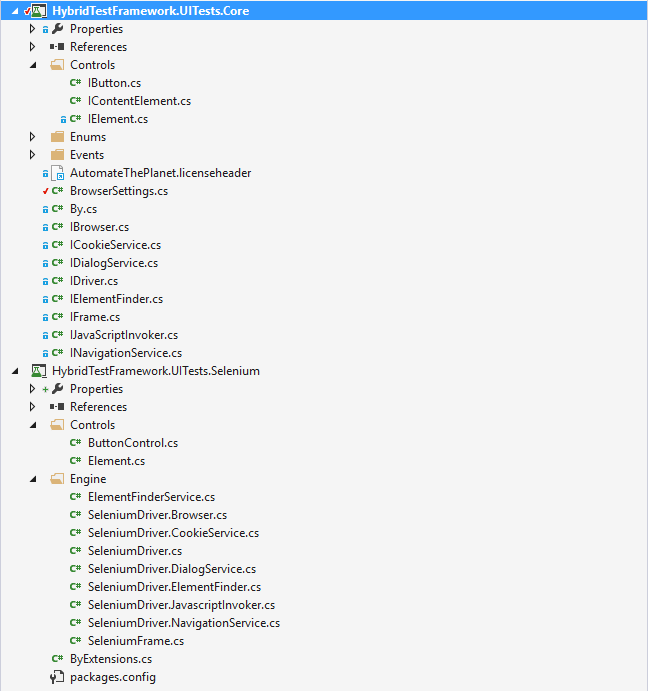Viewport: 648px width, 691px height.
Task: Click the Core project's test project icon
Action: point(38,11)
